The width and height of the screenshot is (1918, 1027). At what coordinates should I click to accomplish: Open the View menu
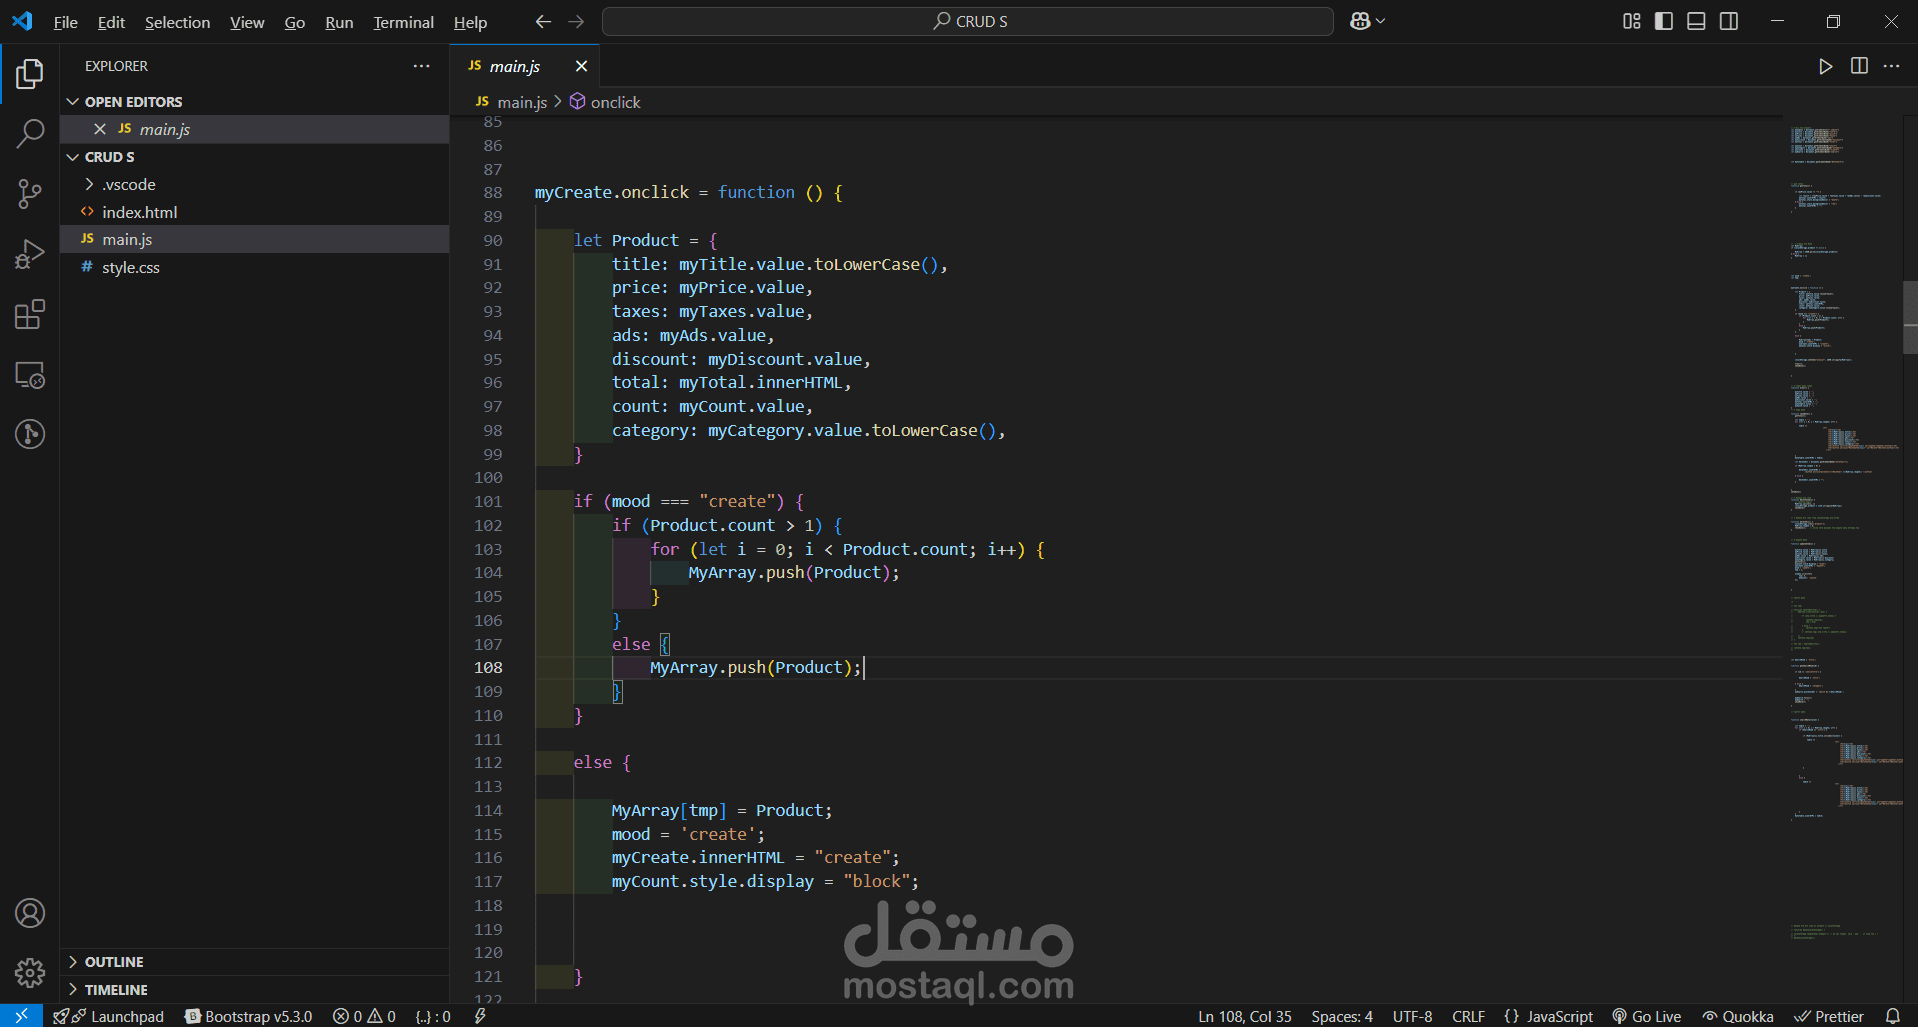[247, 22]
